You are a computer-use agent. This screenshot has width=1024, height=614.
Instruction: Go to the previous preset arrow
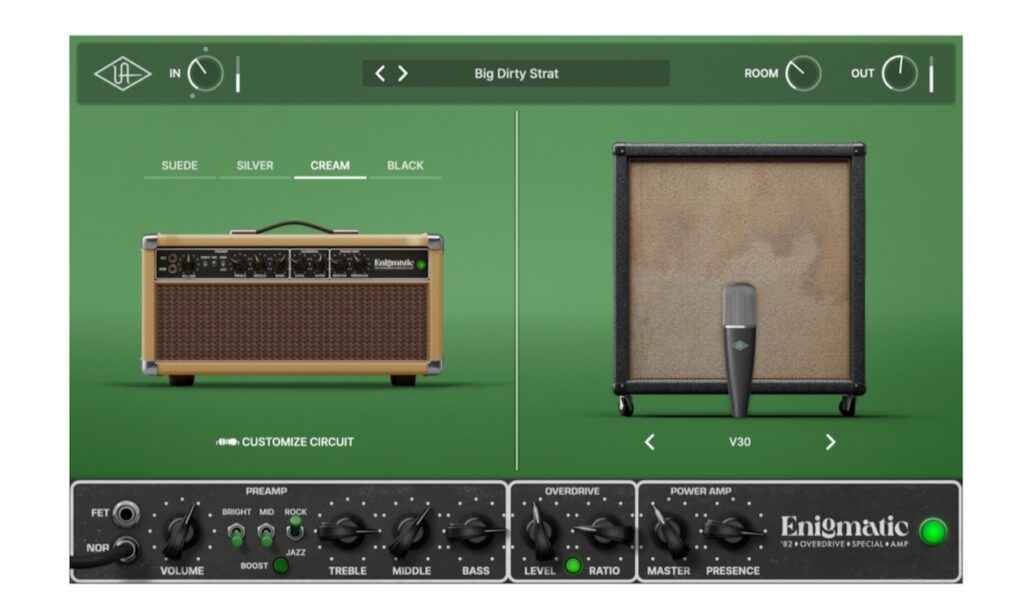pos(380,73)
